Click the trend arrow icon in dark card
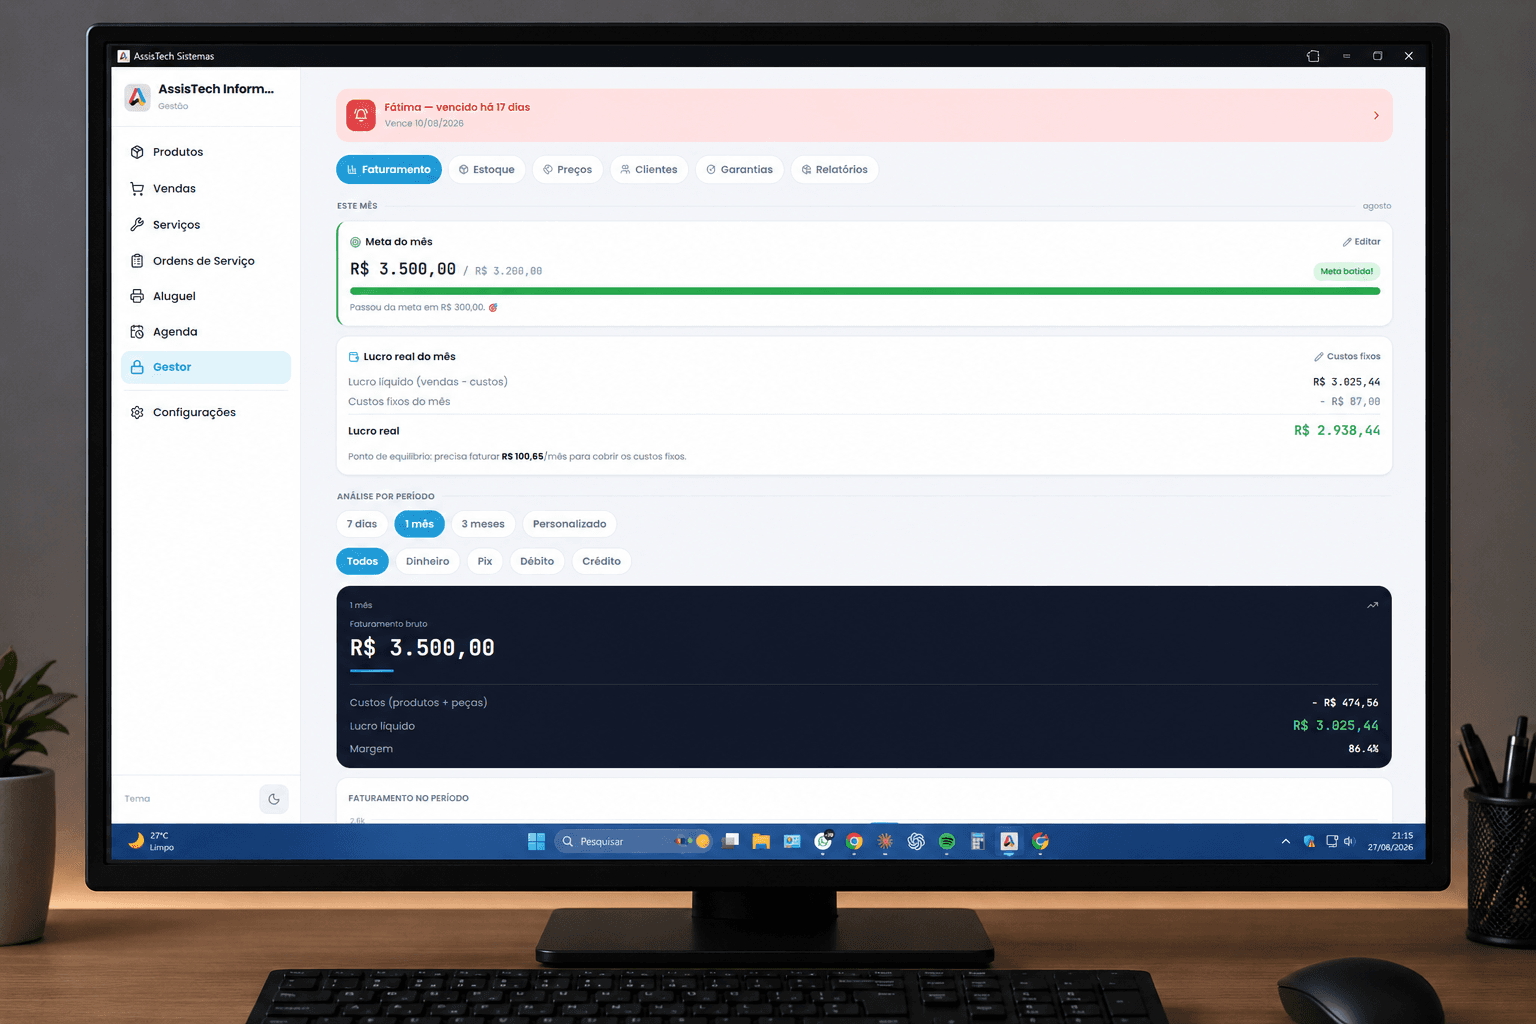 point(1372,605)
